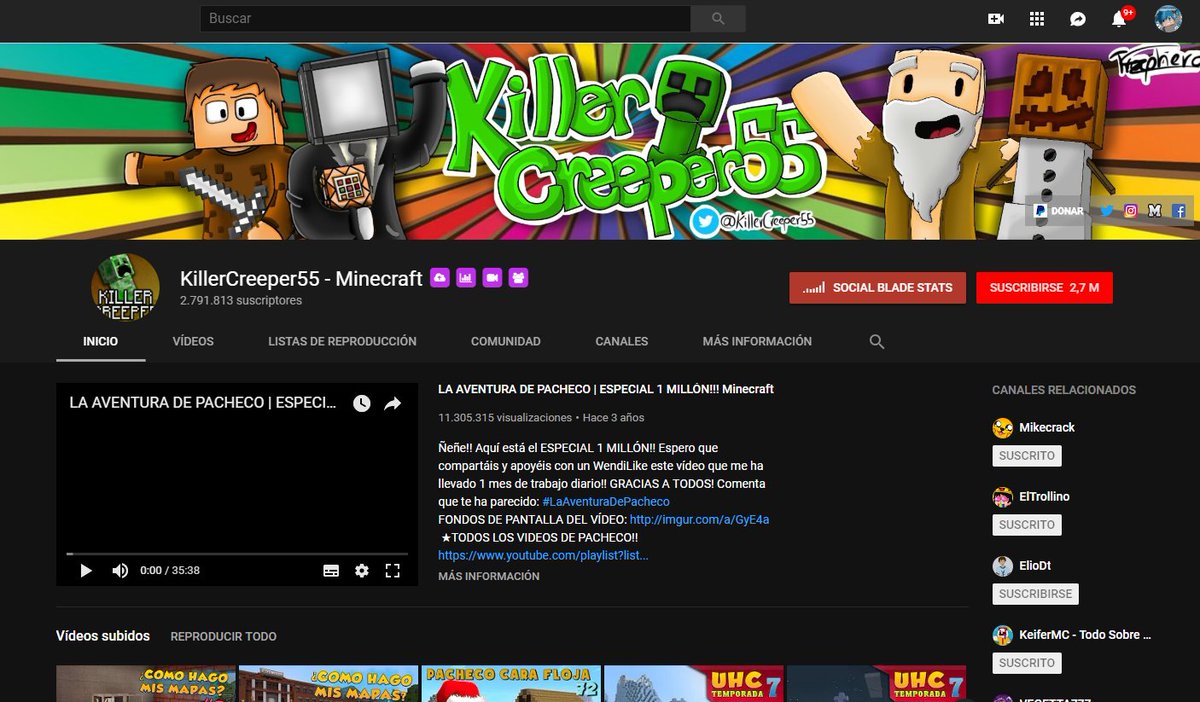Toggle SUSCRITO button under KeiferMC
Image resolution: width=1200 pixels, height=702 pixels.
(1027, 663)
